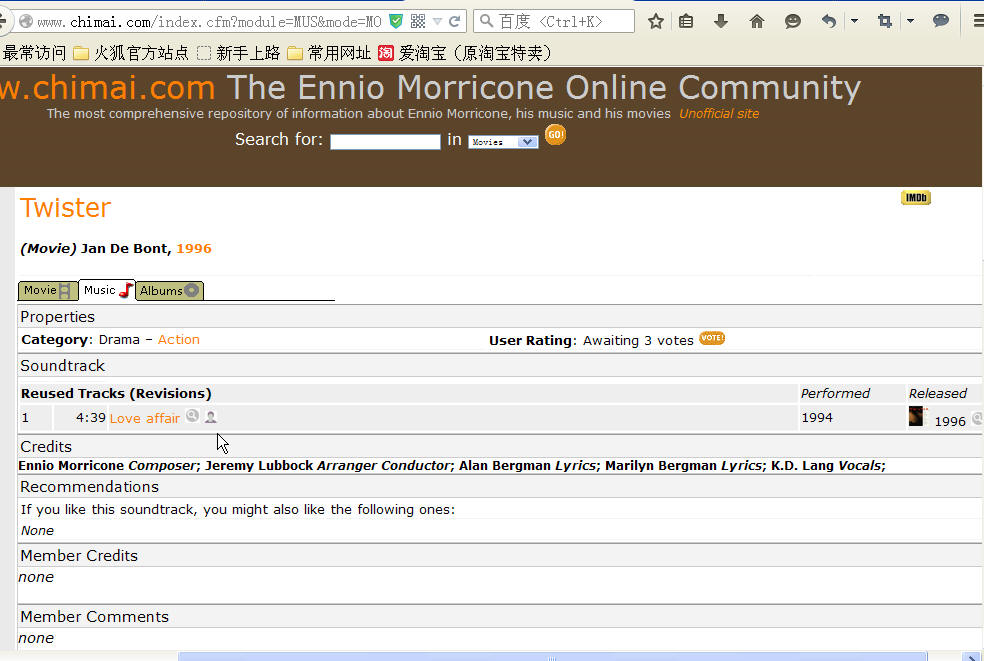Click the Jeremy Lubbock Arranger Conductor credit

(328, 466)
